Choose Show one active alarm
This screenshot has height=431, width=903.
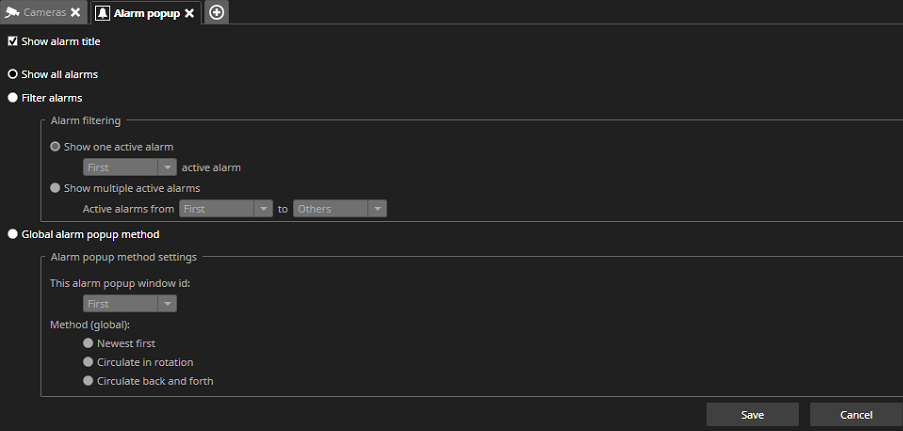coord(56,146)
